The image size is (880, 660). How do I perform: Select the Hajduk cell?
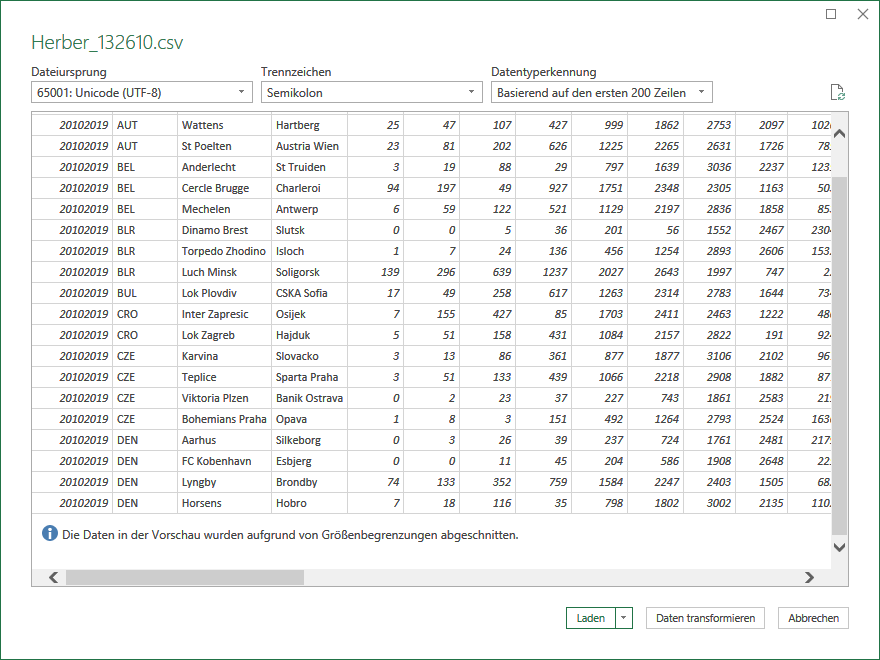tap(309, 335)
